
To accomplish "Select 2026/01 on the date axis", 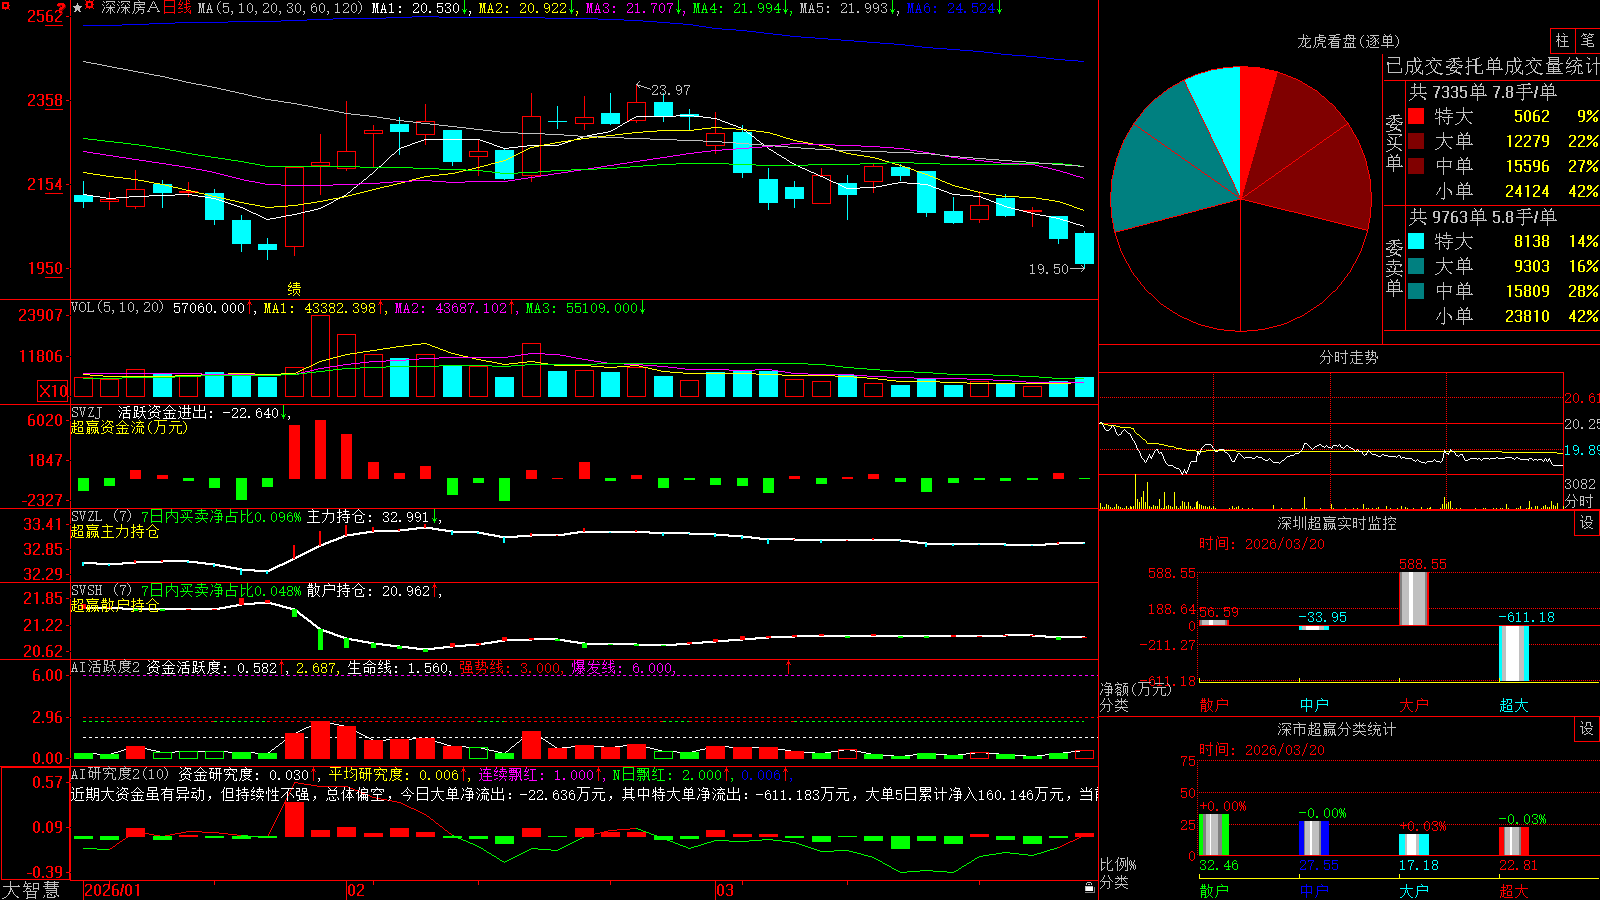I will point(113,890).
